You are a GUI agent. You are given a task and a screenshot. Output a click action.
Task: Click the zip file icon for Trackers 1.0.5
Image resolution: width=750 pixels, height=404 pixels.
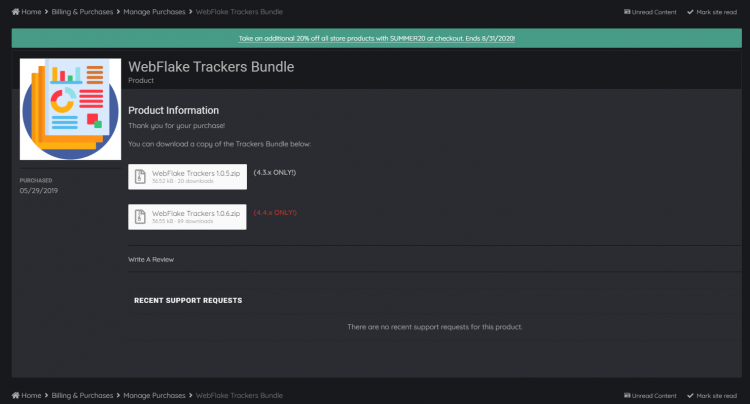click(x=141, y=177)
